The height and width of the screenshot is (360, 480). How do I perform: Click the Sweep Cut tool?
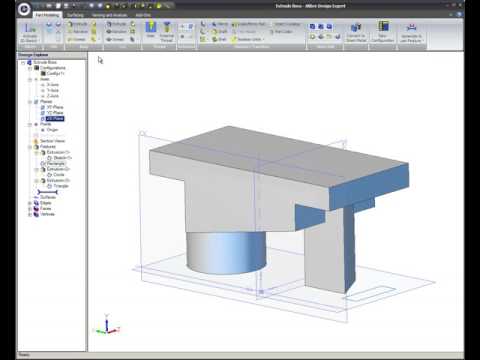[115, 39]
